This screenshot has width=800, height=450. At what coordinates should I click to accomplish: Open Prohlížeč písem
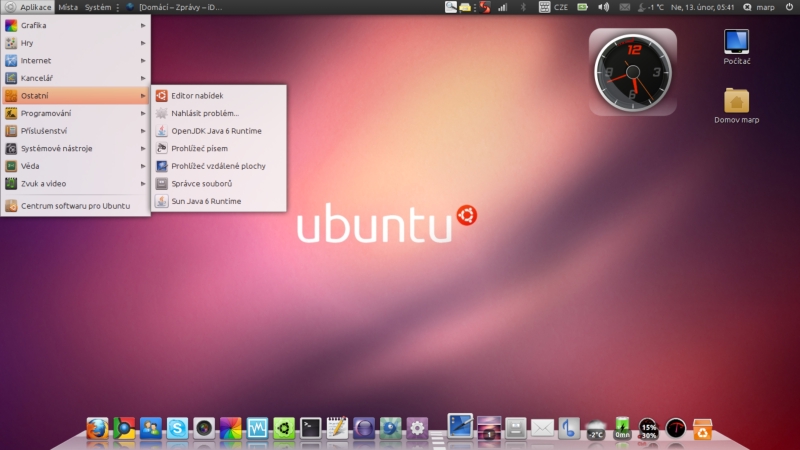219,148
